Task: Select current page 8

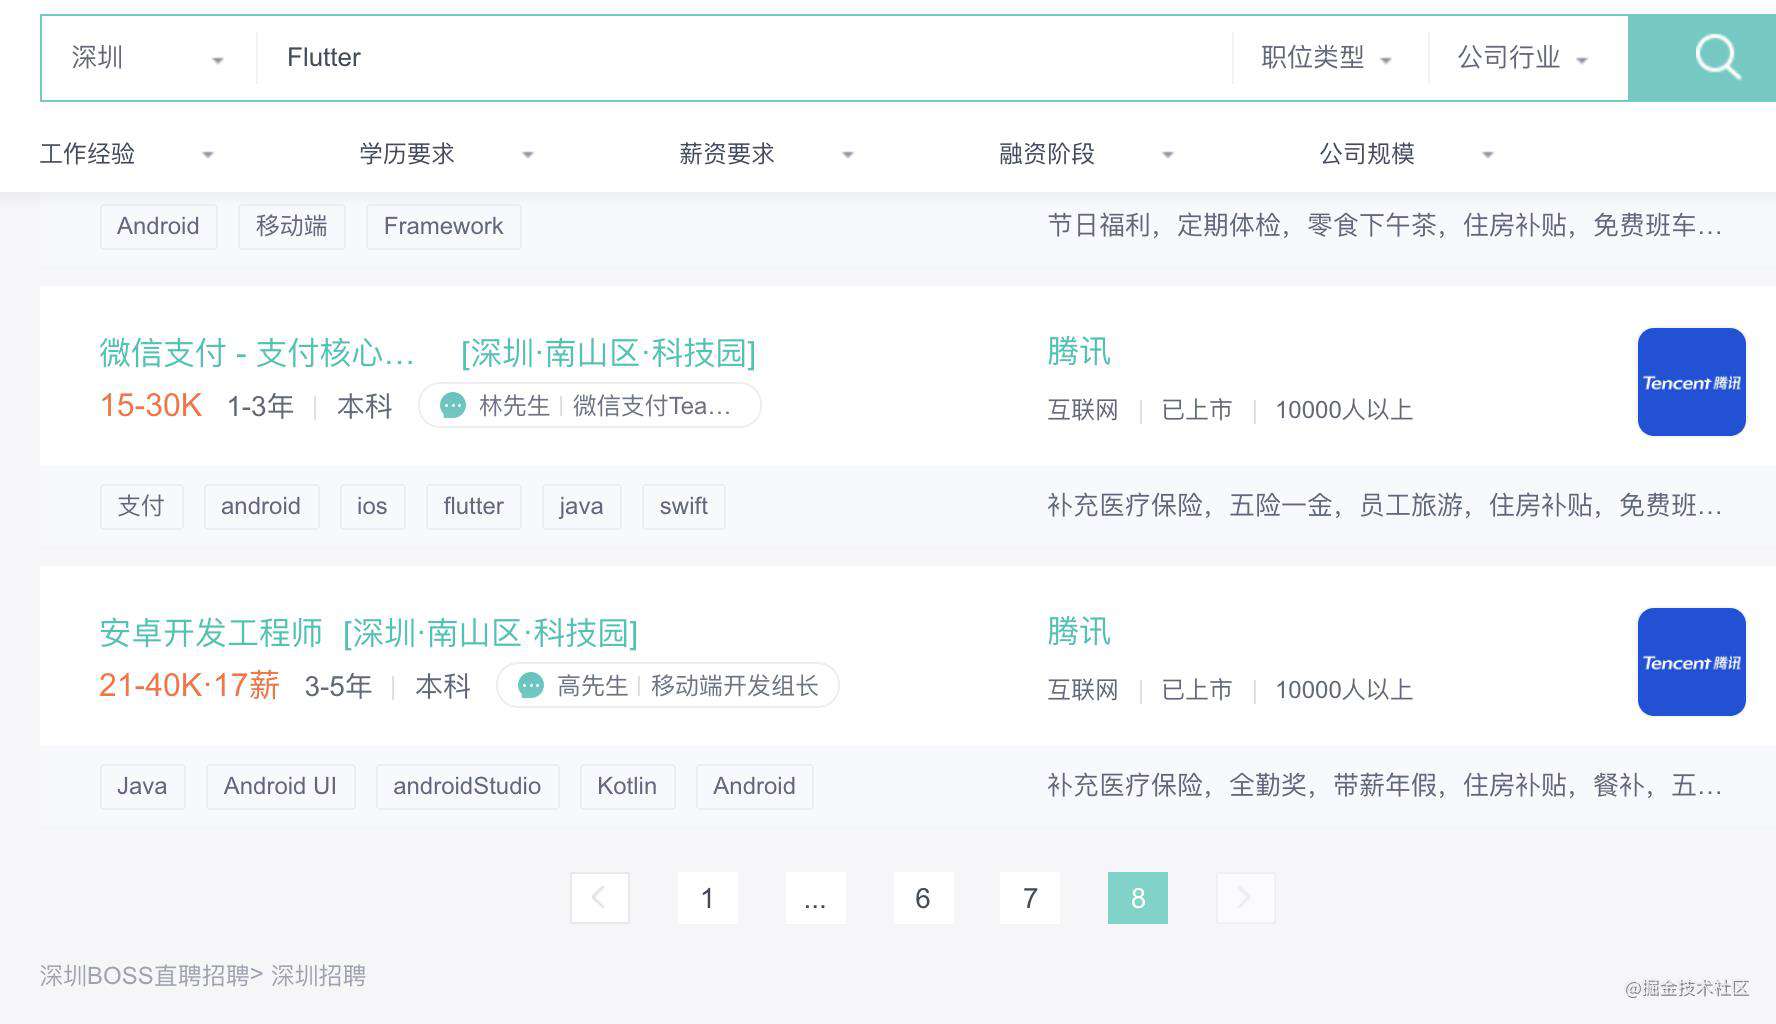Action: click(x=1138, y=898)
